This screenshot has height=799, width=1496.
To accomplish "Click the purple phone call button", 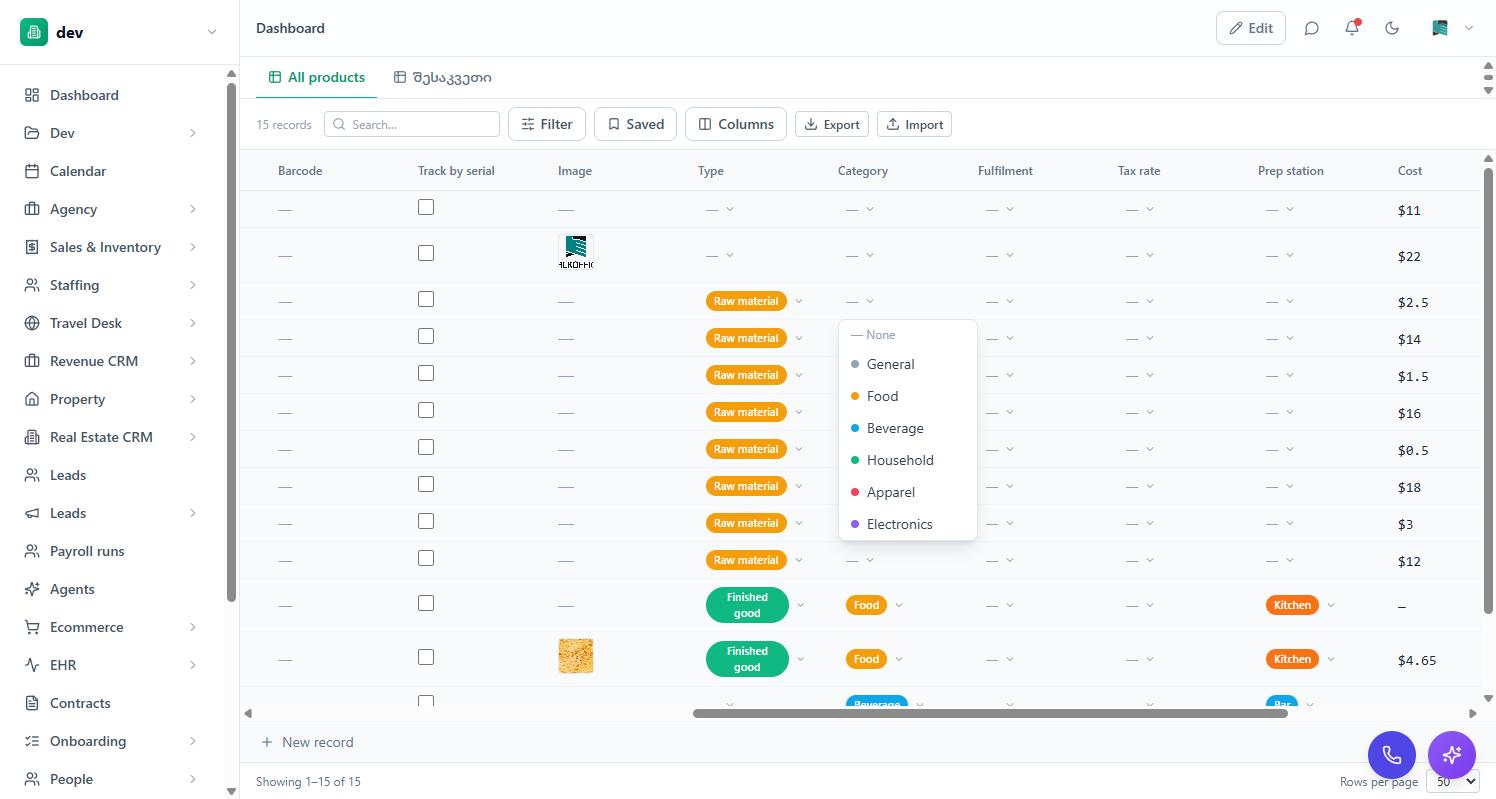I will point(1392,754).
